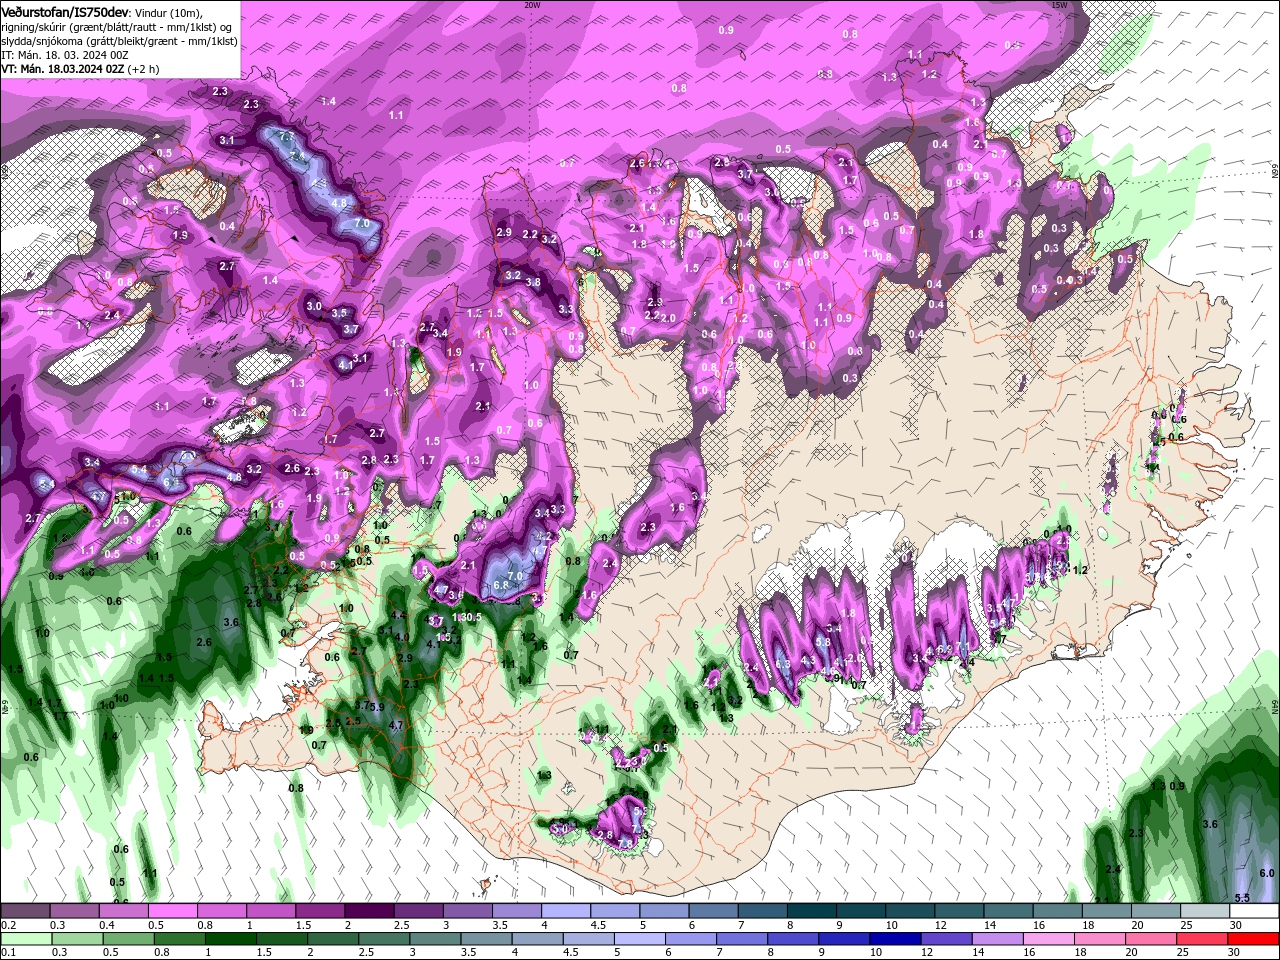Image resolution: width=1280 pixels, height=960 pixels.
Task: Pick lower legend swatch between 0.1 and 0.3
Action: coord(26,939)
